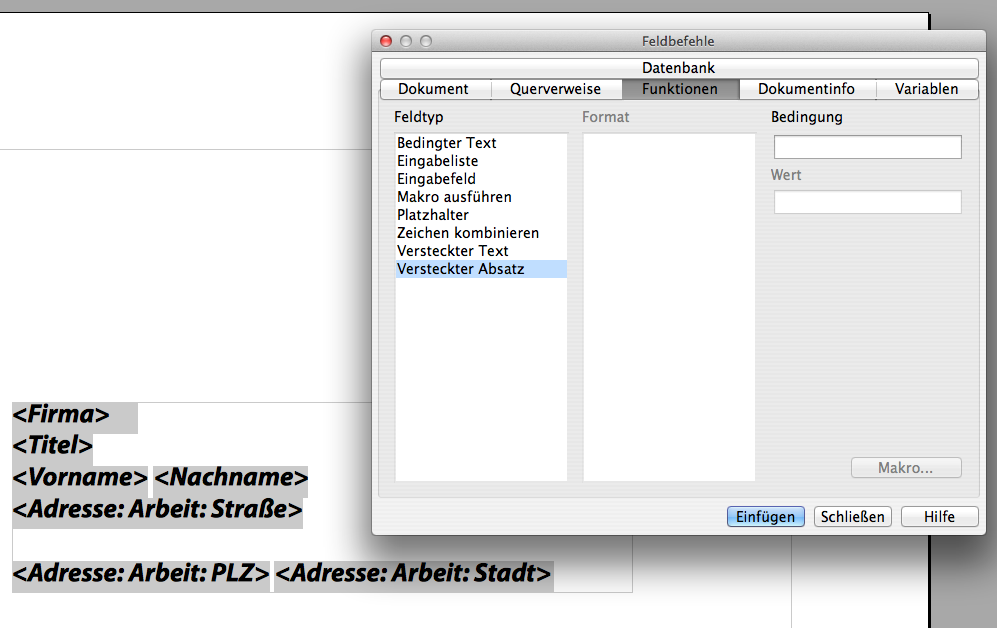Click Versteckter Absatz list item
This screenshot has height=628, width=997.
tap(481, 269)
